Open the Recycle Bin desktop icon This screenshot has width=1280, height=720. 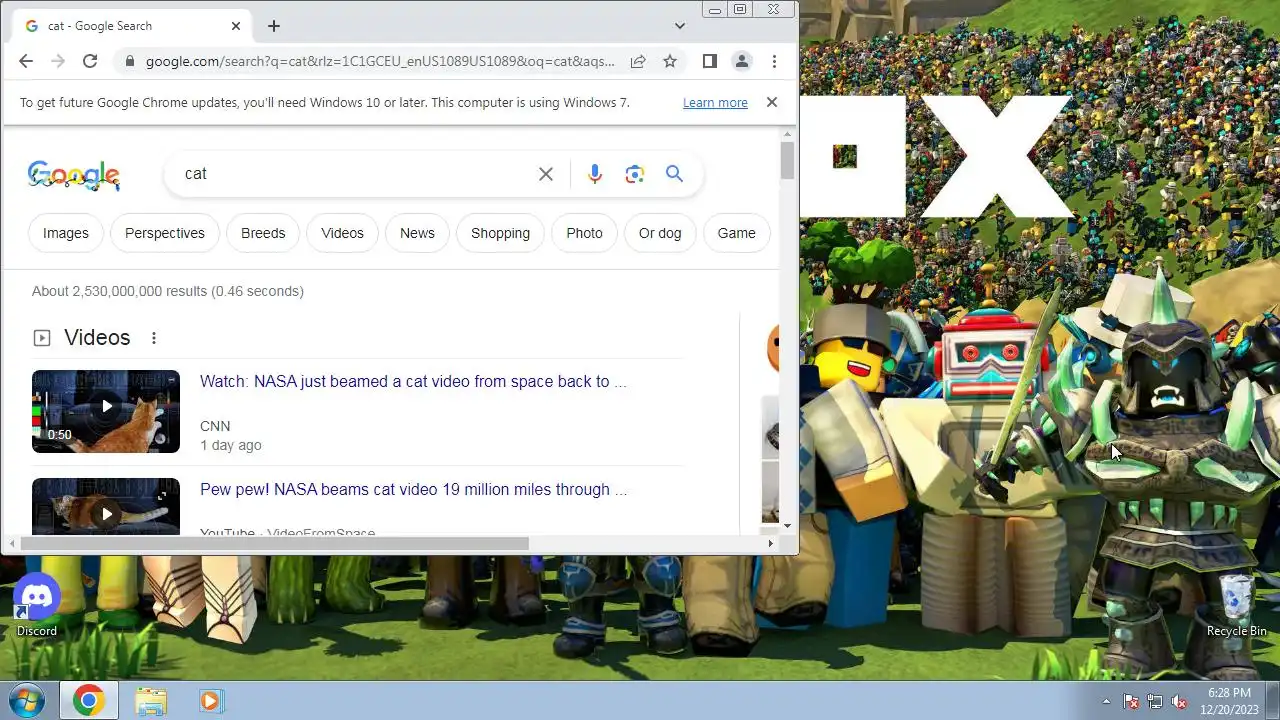[x=1237, y=606]
